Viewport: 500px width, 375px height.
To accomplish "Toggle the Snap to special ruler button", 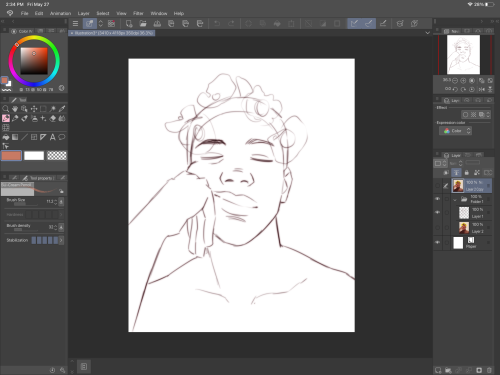I will [x=369, y=23].
